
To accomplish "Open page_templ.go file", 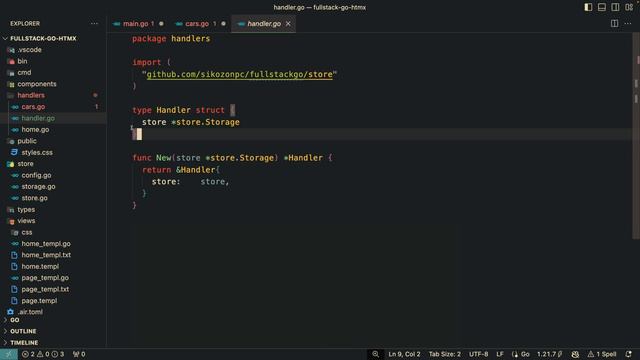I will 45,278.
